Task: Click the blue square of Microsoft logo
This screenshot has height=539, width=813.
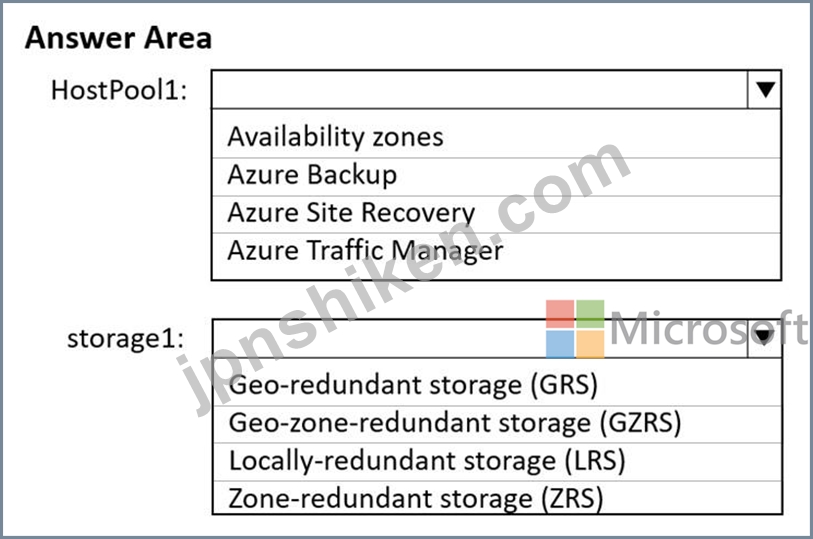Action: tap(560, 344)
